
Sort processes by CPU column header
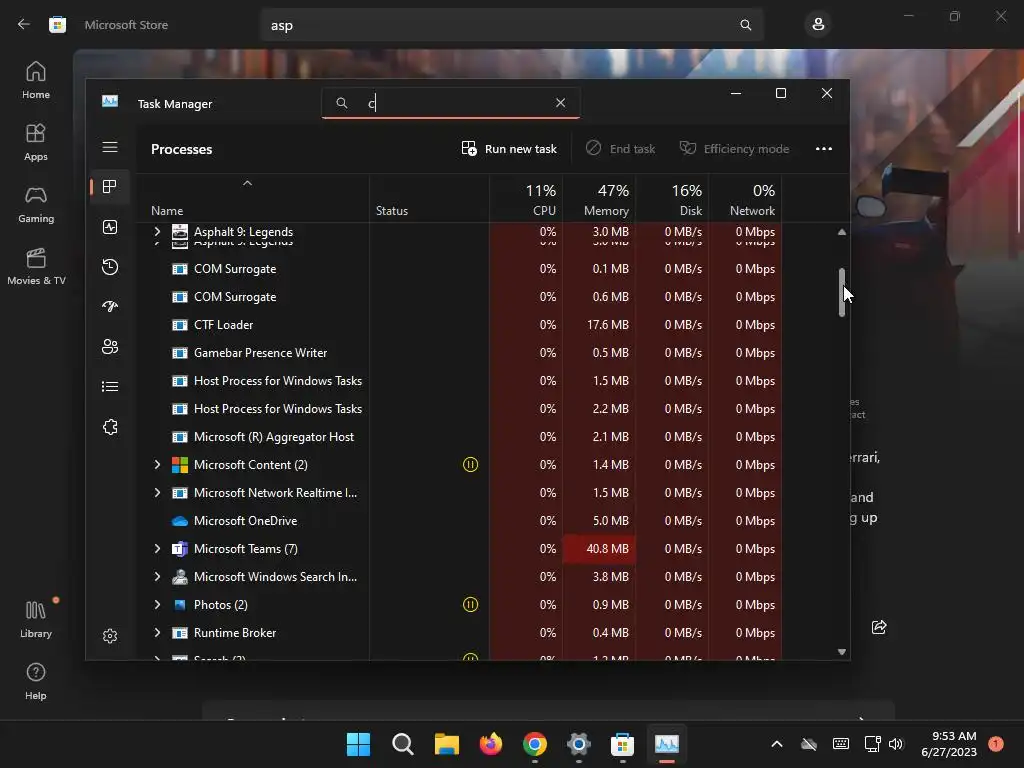click(x=526, y=200)
